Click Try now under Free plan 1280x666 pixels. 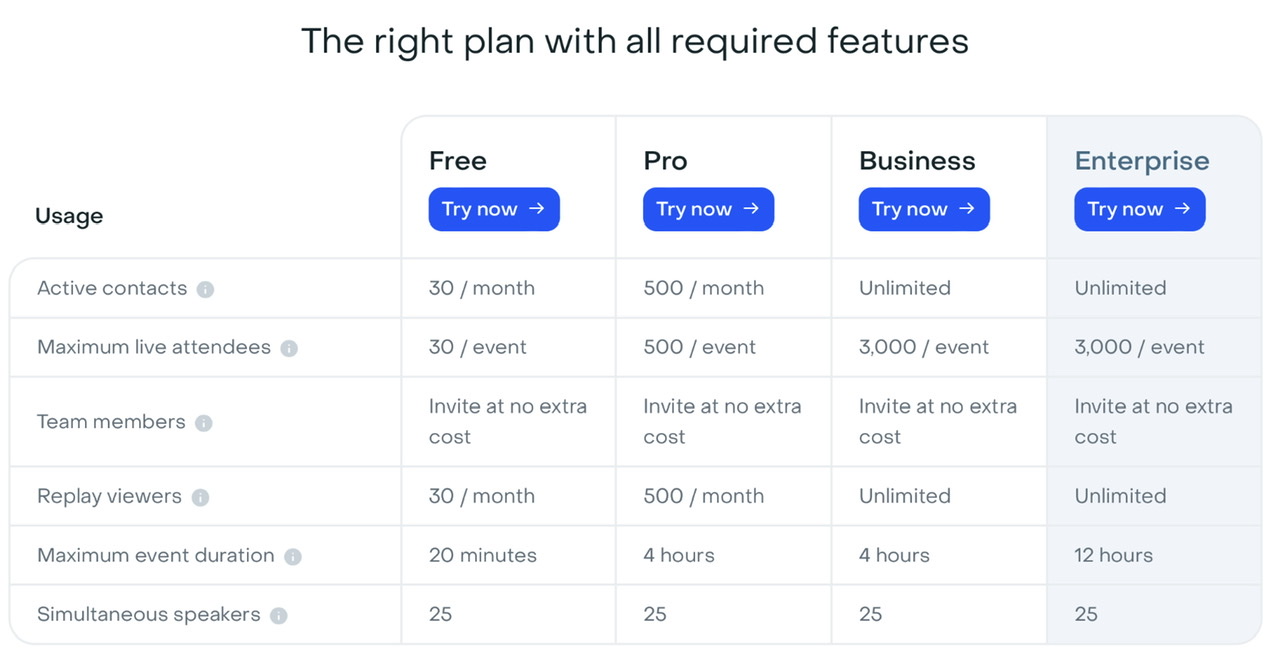(494, 209)
